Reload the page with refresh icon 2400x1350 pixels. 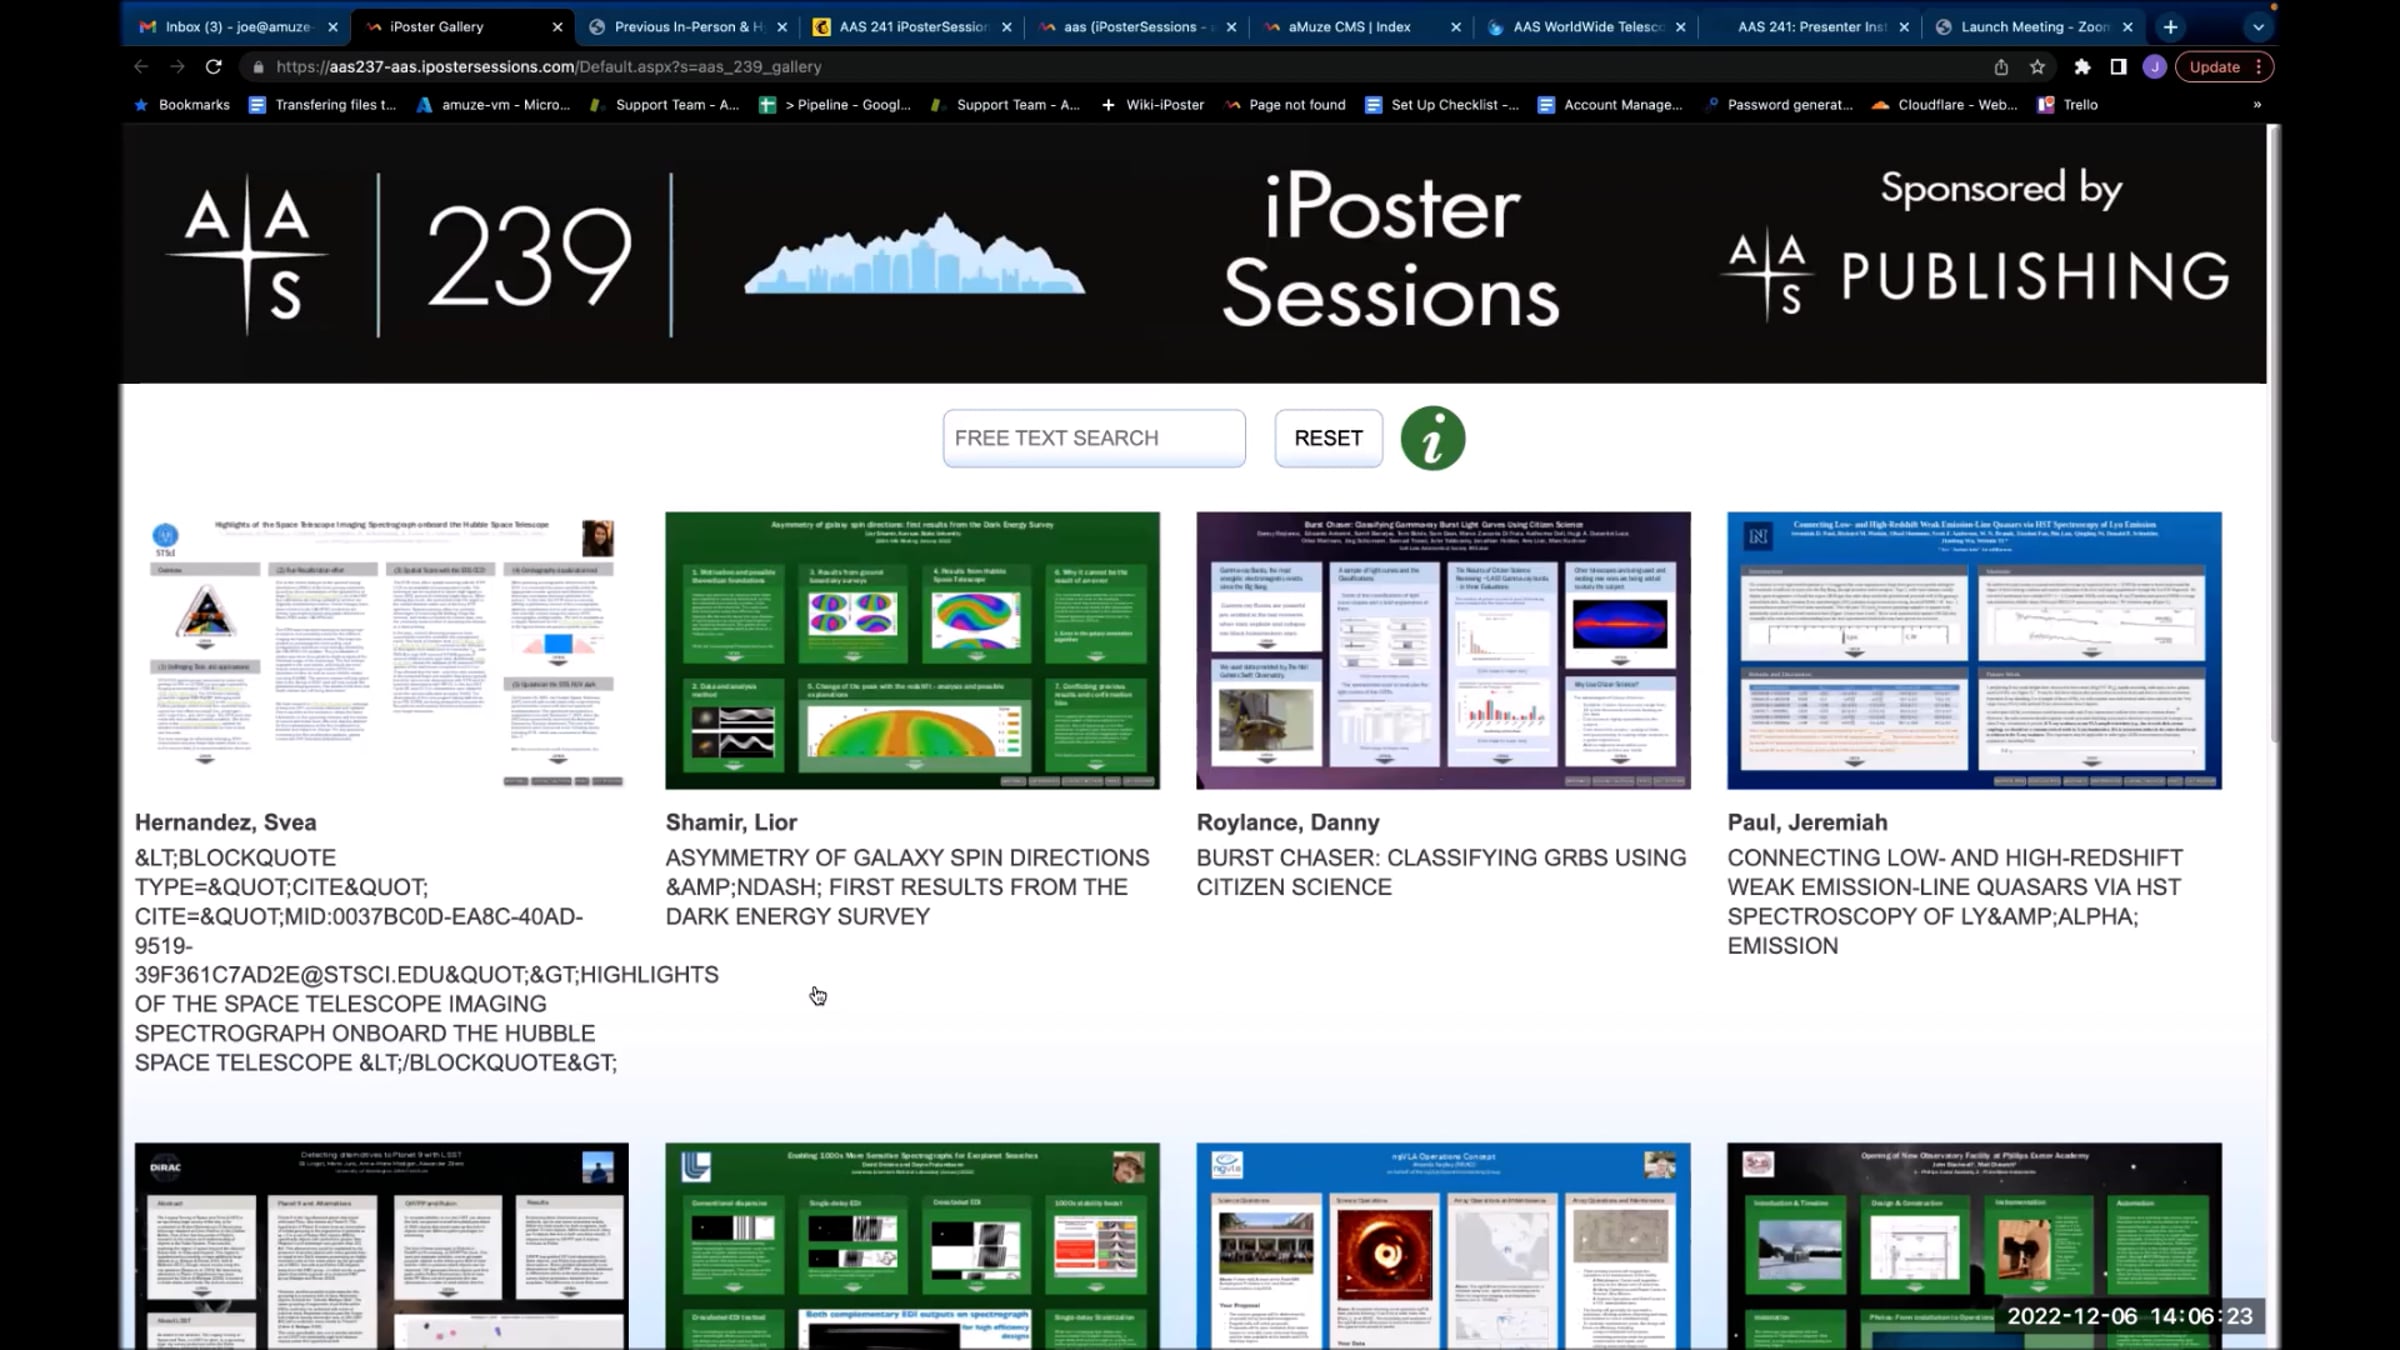pos(213,67)
